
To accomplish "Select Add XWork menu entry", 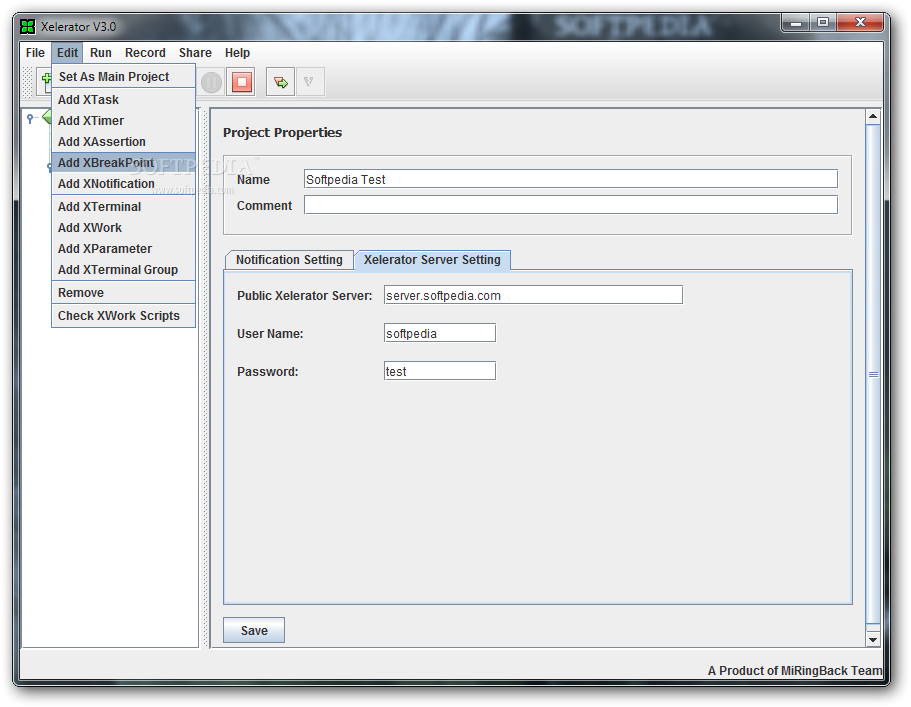I will [x=123, y=228].
